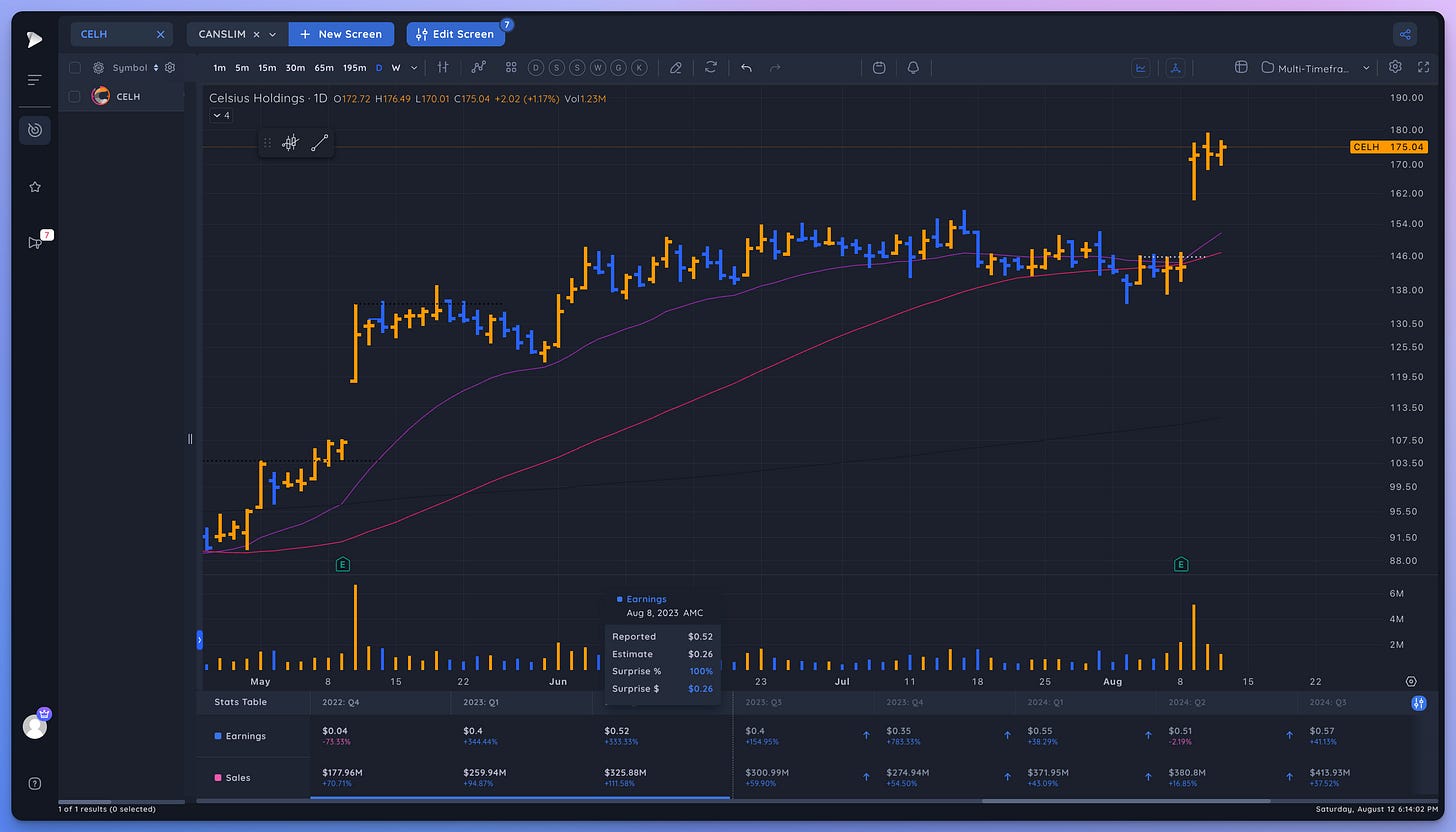Toggle fullscreen chart mode
This screenshot has width=1456, height=832.
coord(1424,67)
